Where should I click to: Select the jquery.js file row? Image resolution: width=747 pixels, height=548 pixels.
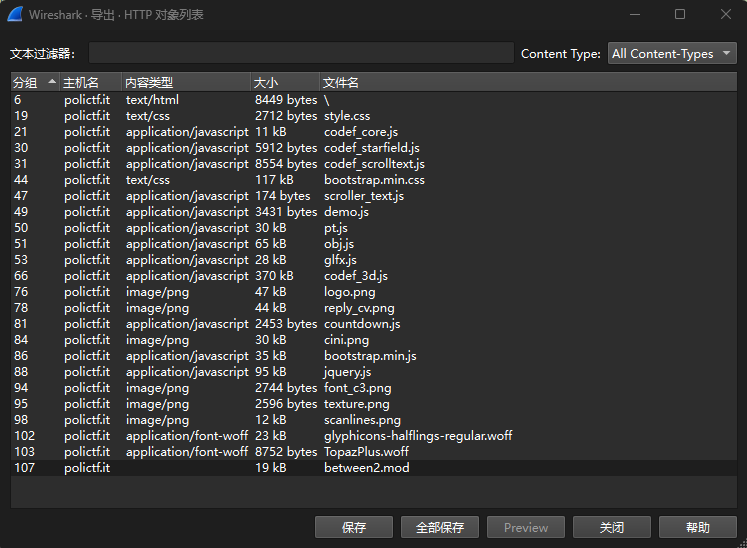coord(374,372)
